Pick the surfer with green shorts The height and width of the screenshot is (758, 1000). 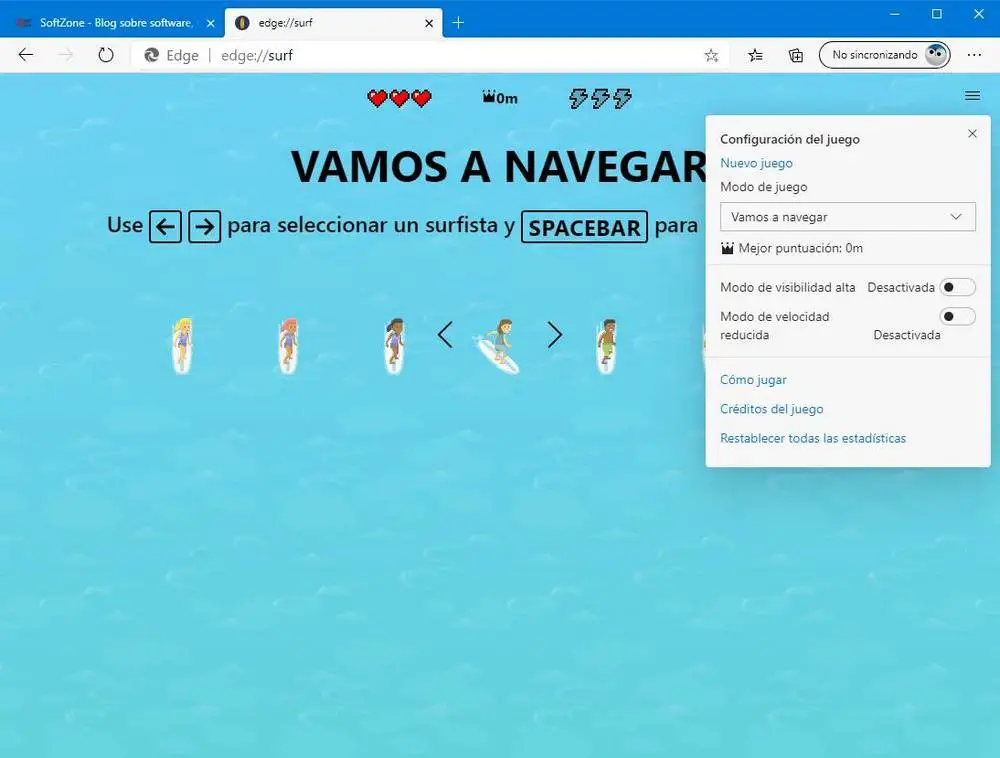(x=607, y=346)
